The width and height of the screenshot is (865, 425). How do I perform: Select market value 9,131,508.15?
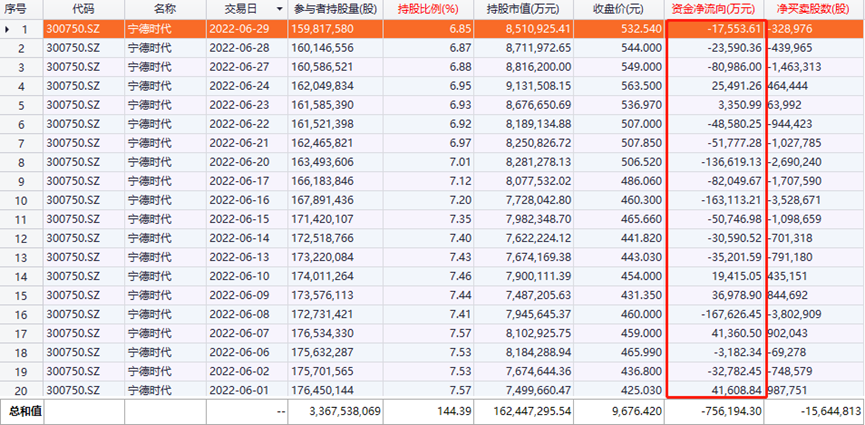coord(538,86)
